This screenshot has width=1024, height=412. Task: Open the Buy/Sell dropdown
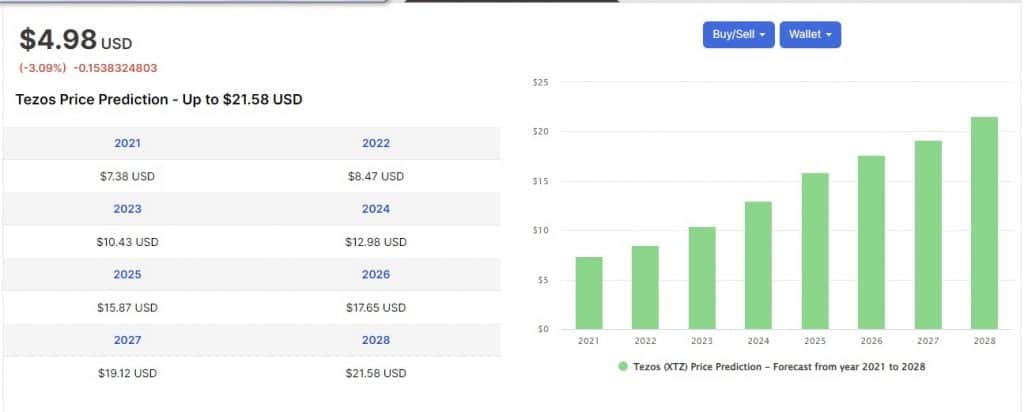pos(738,35)
